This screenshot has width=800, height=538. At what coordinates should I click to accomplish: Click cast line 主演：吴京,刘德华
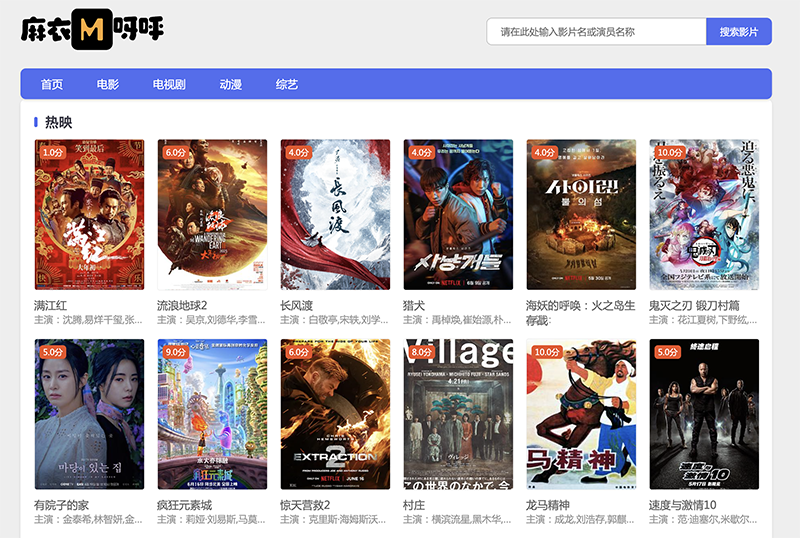211,320
